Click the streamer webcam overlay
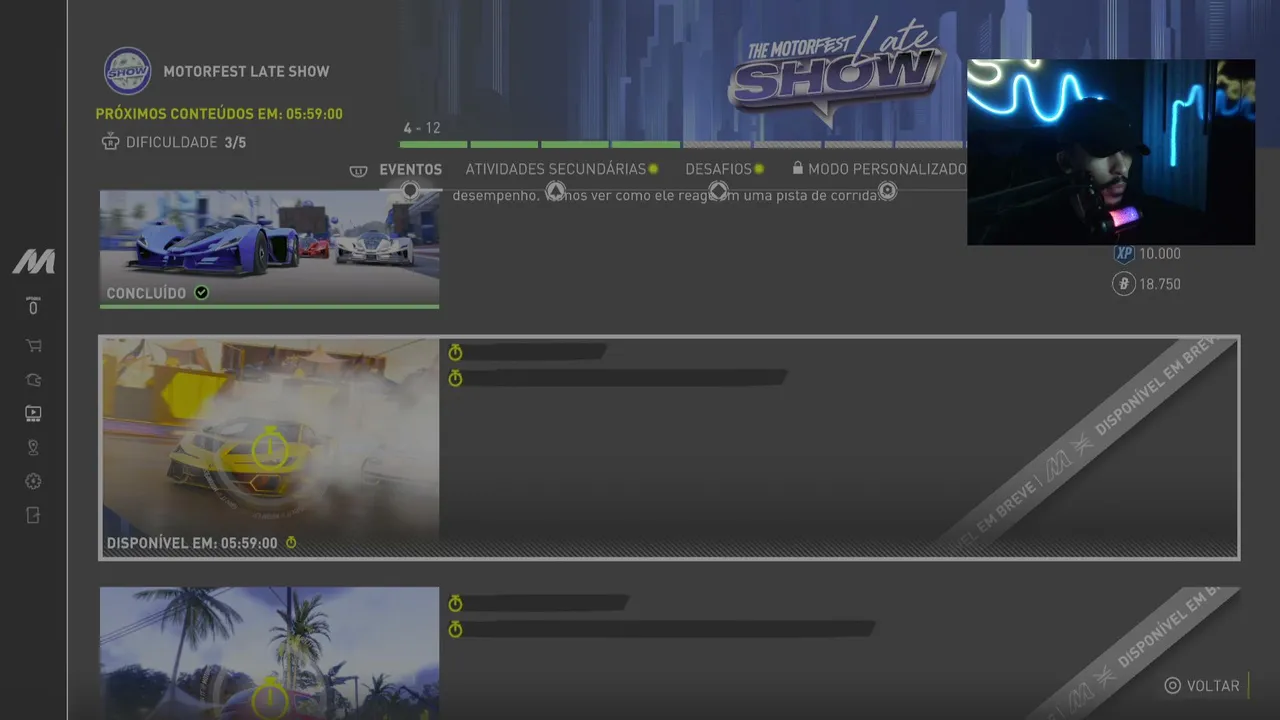Screen dimensions: 1280x720 tap(1111, 152)
